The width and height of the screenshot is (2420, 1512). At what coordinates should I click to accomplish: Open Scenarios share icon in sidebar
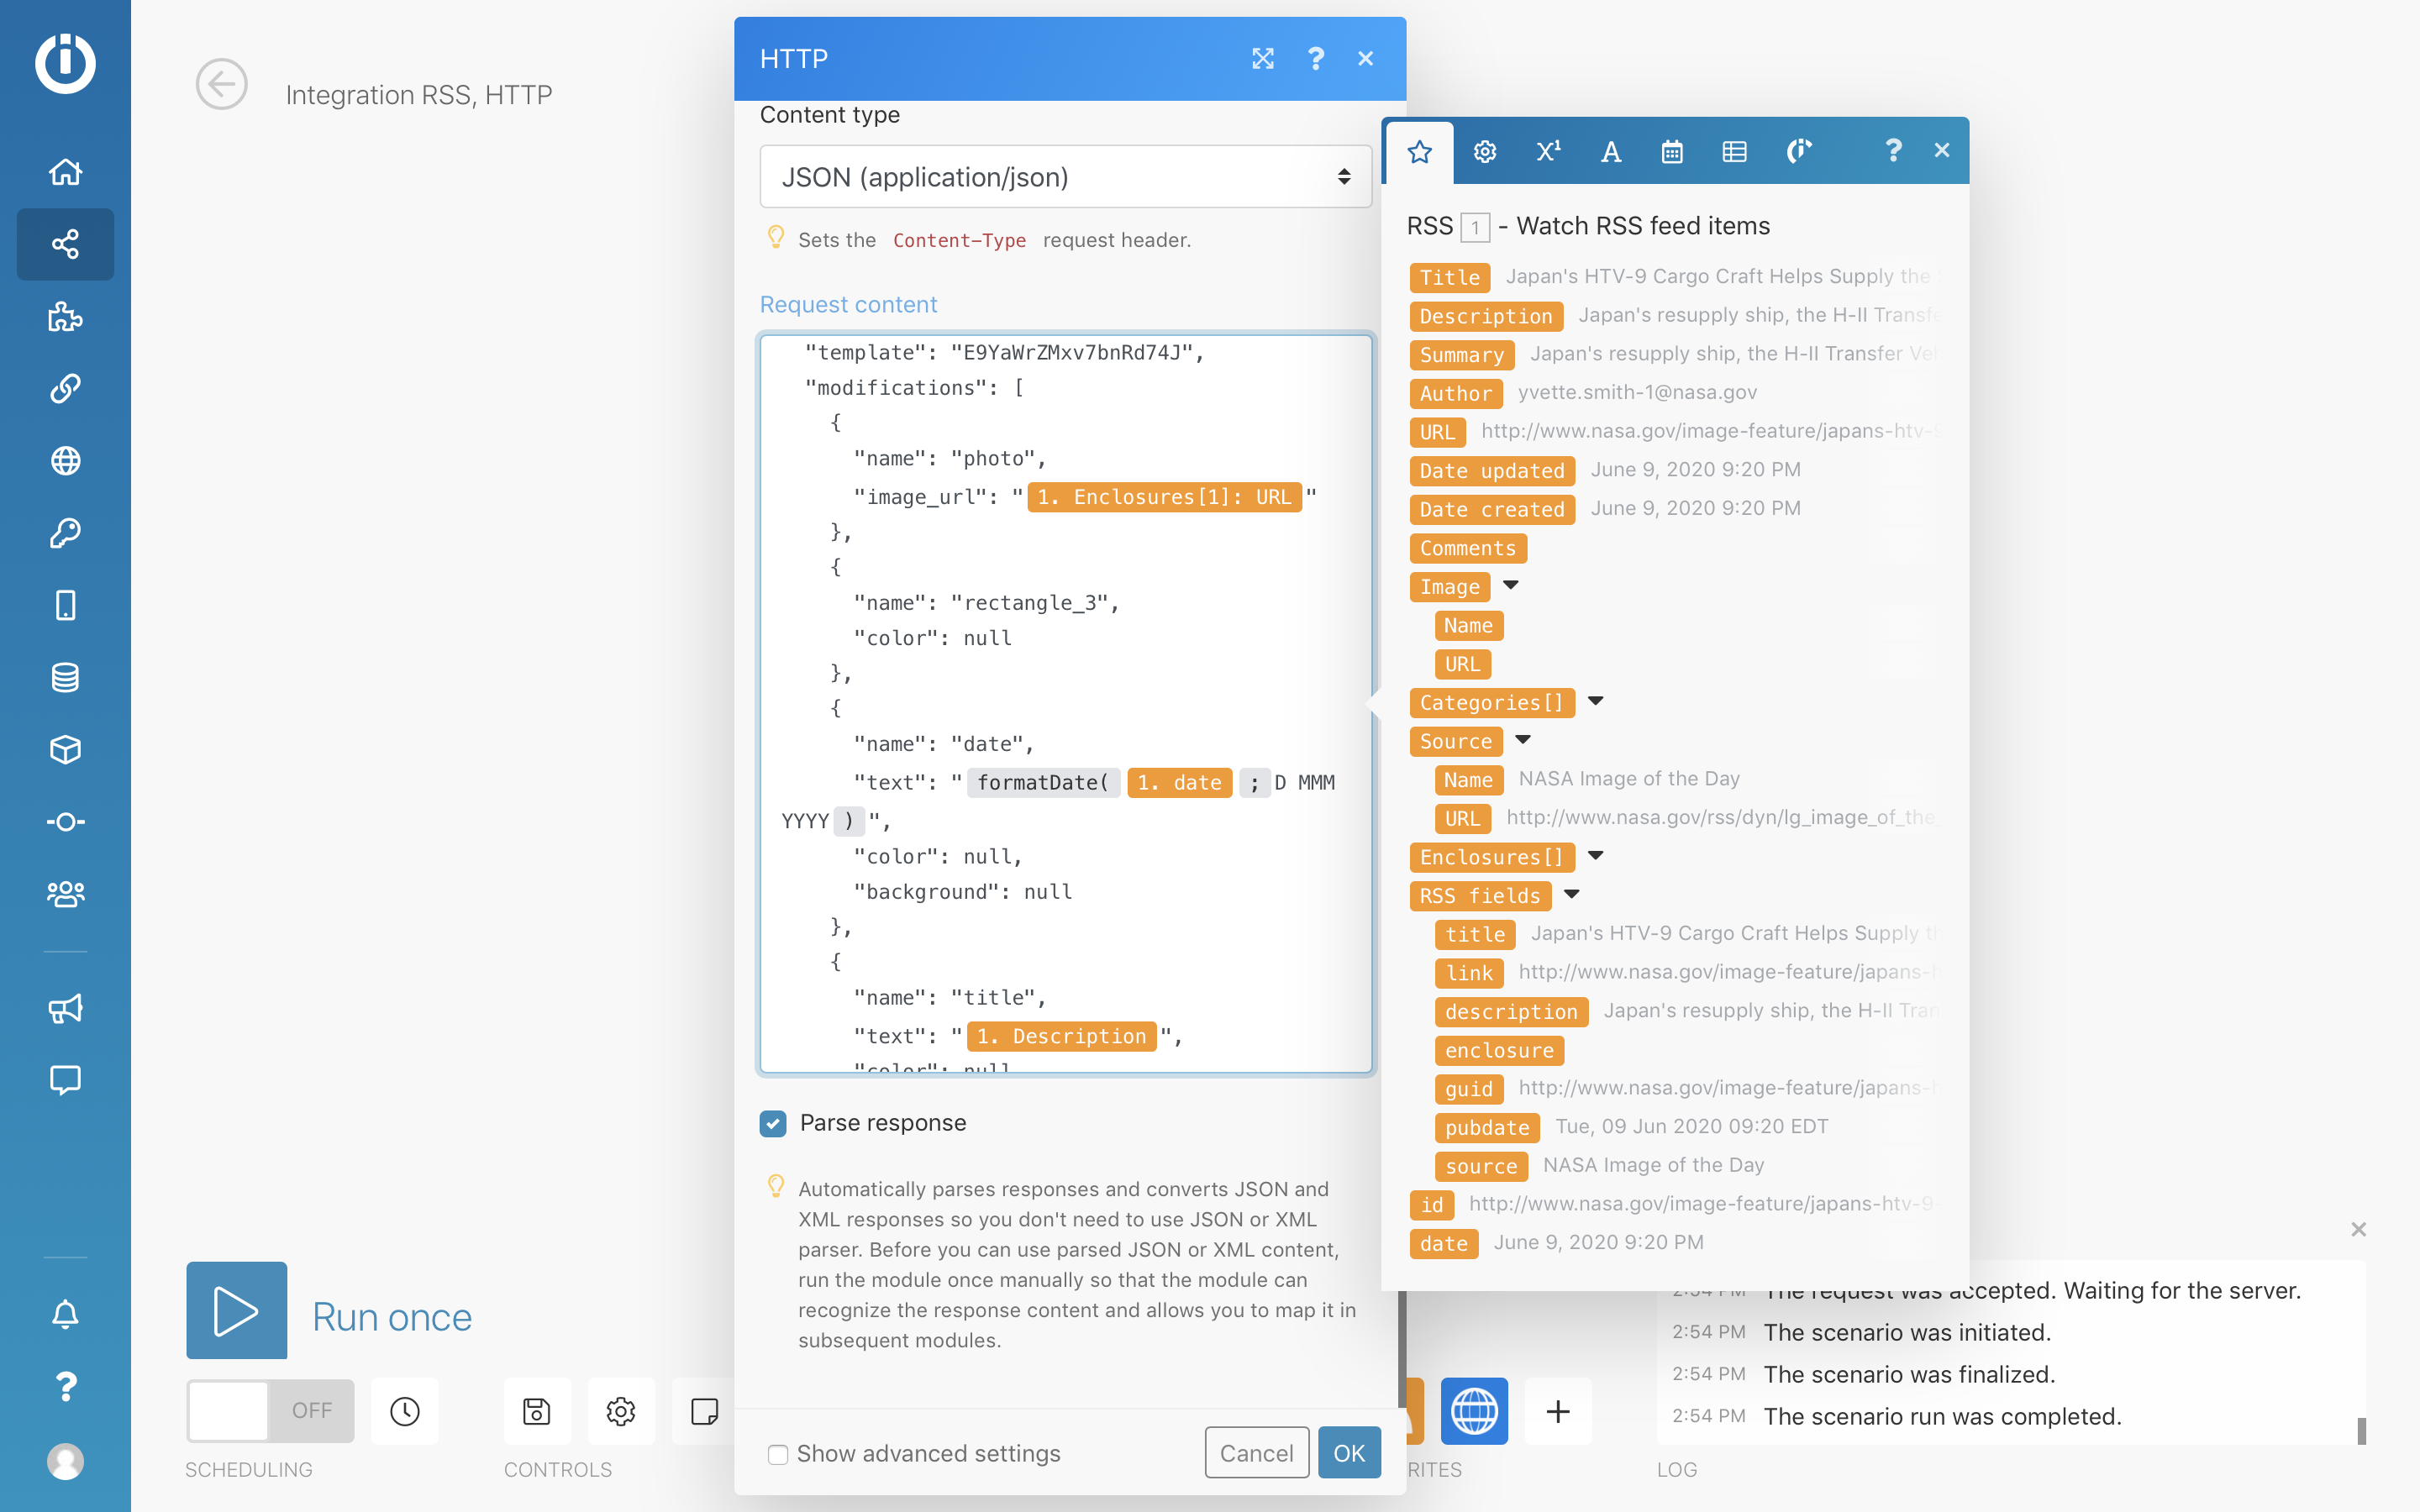[x=65, y=244]
